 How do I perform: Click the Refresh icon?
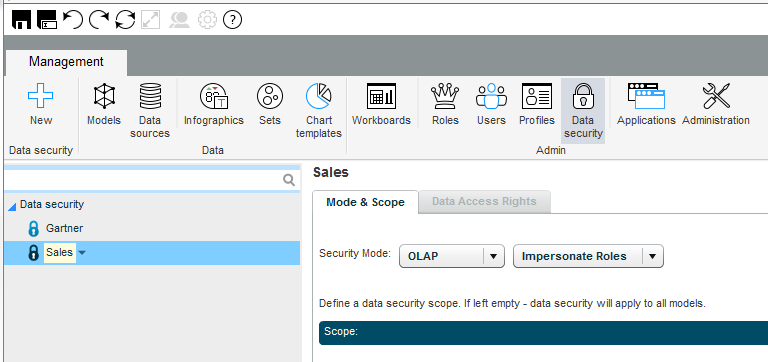click(x=125, y=20)
